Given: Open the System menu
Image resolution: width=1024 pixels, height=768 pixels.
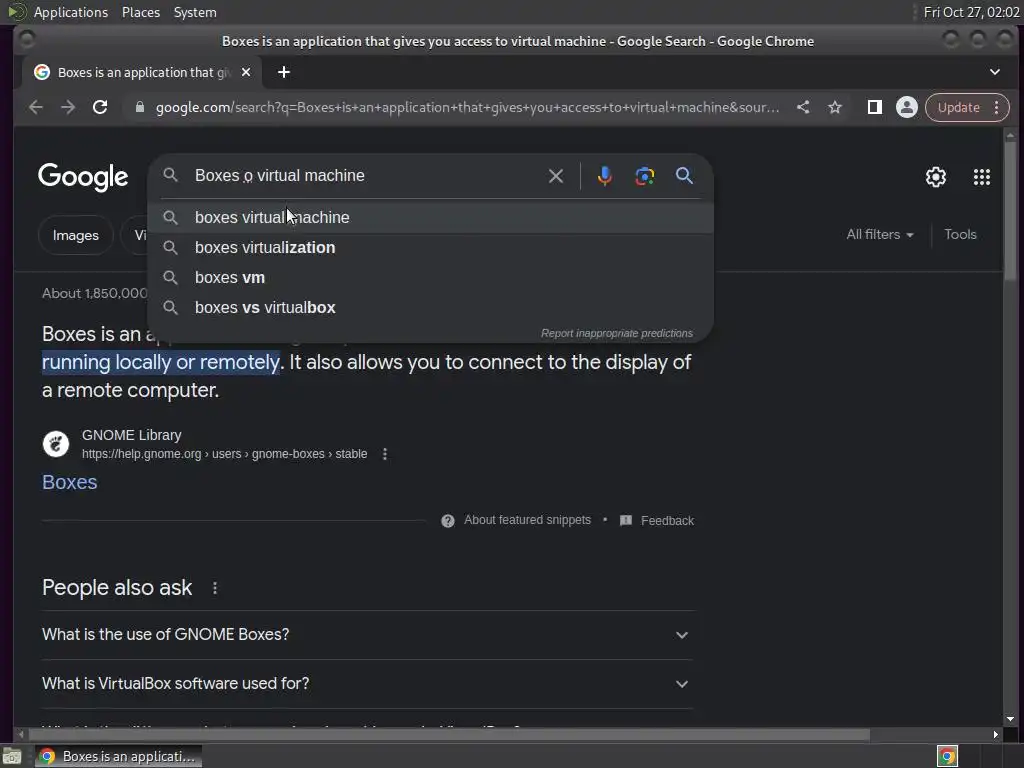Looking at the screenshot, I should [x=195, y=12].
